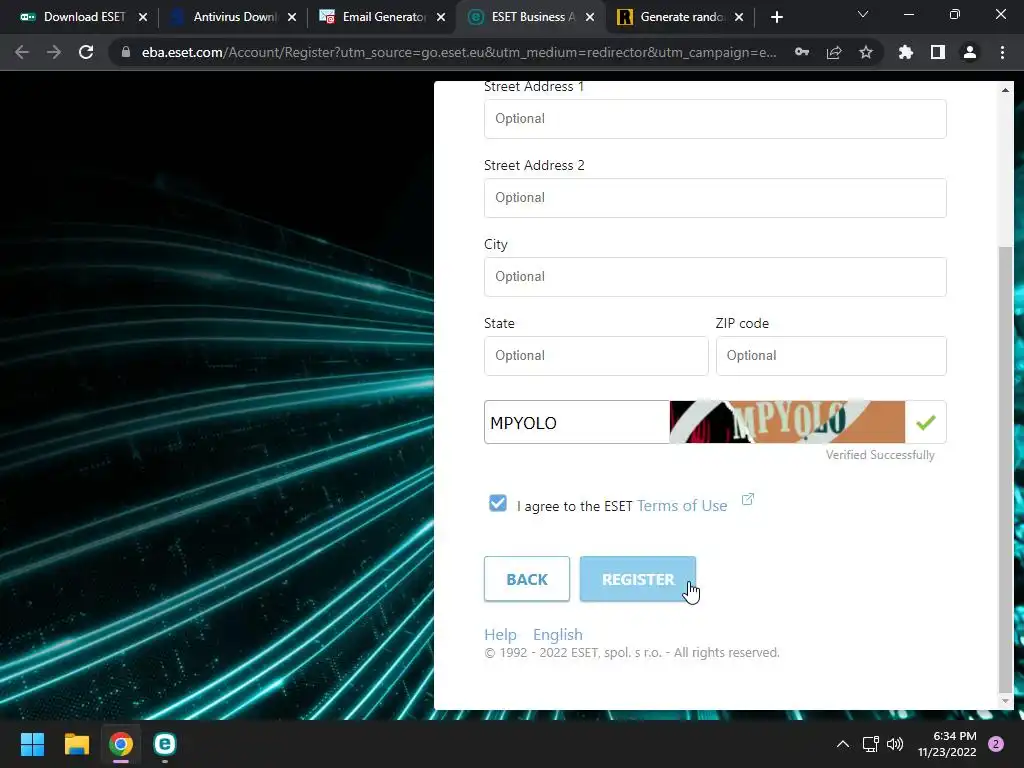Click into the ZIP code field
This screenshot has height=768, width=1024.
(x=831, y=356)
